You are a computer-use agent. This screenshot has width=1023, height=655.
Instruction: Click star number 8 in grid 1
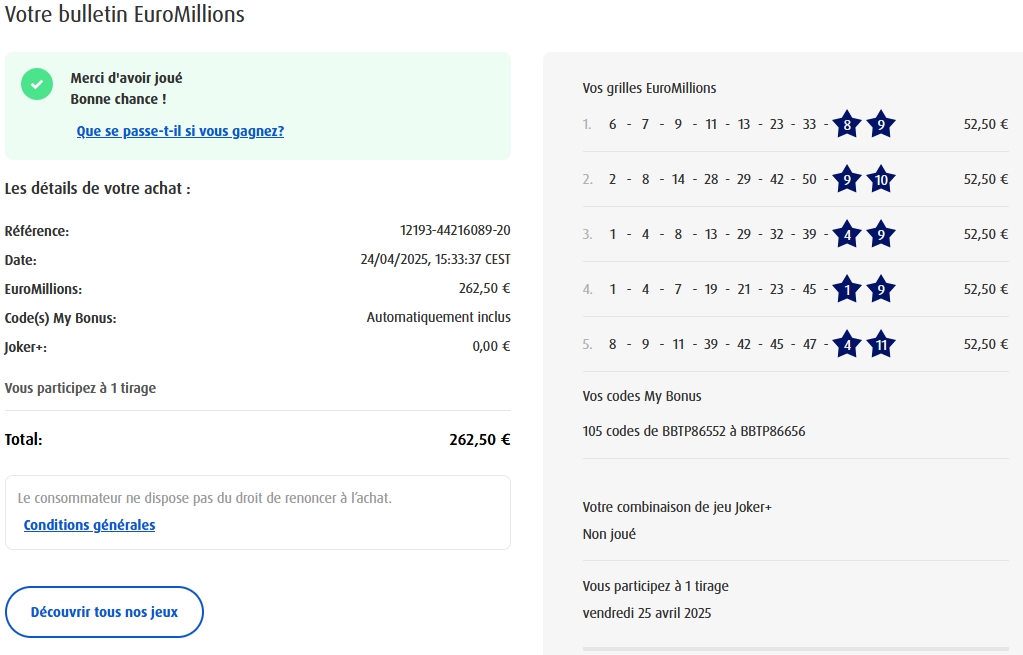coord(847,125)
